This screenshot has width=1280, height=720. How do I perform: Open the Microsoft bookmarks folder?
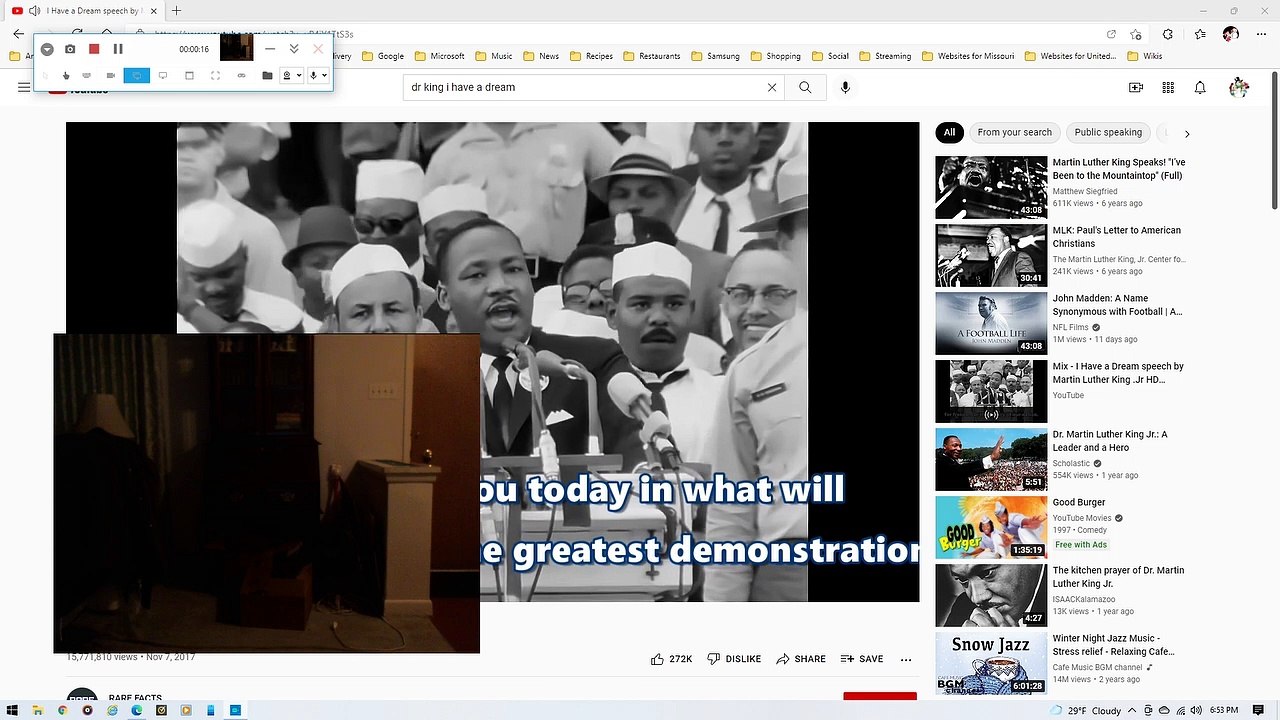[440, 56]
